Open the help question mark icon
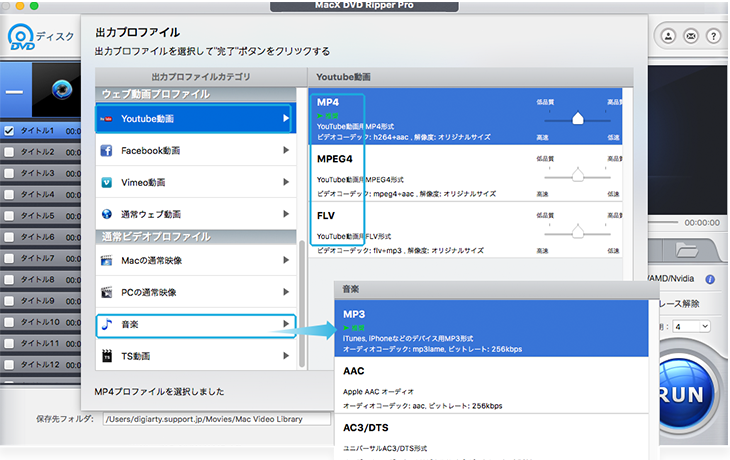 [714, 36]
